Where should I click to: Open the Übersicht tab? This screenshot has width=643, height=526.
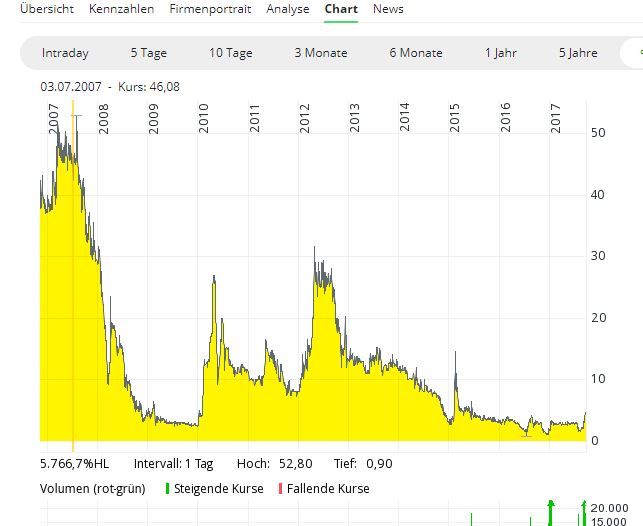(x=47, y=9)
